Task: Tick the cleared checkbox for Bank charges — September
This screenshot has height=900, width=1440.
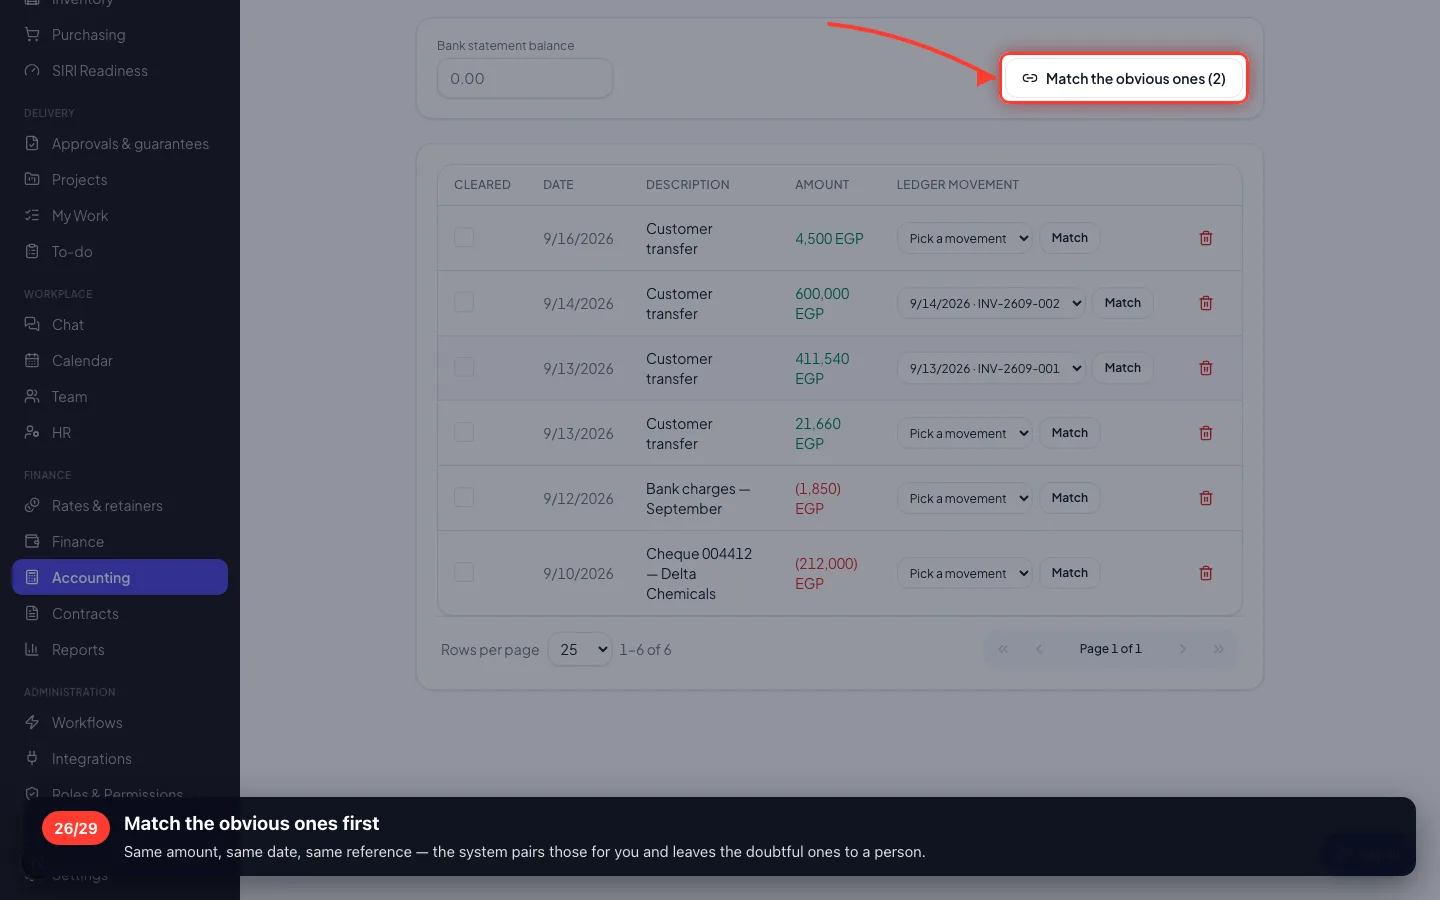Action: [464, 497]
